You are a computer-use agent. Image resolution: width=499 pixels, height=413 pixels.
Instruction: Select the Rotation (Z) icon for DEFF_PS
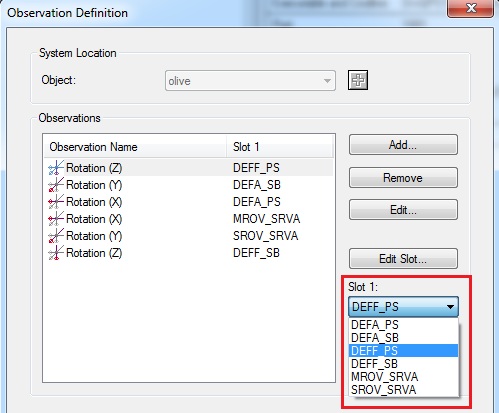point(56,168)
